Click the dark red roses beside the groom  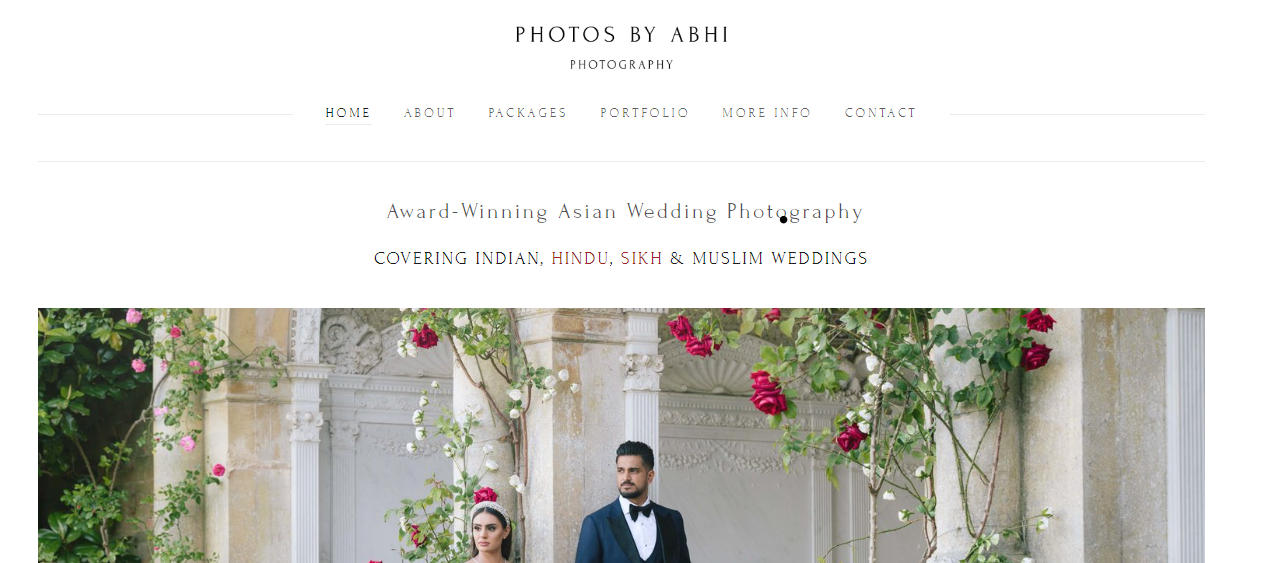(769, 394)
